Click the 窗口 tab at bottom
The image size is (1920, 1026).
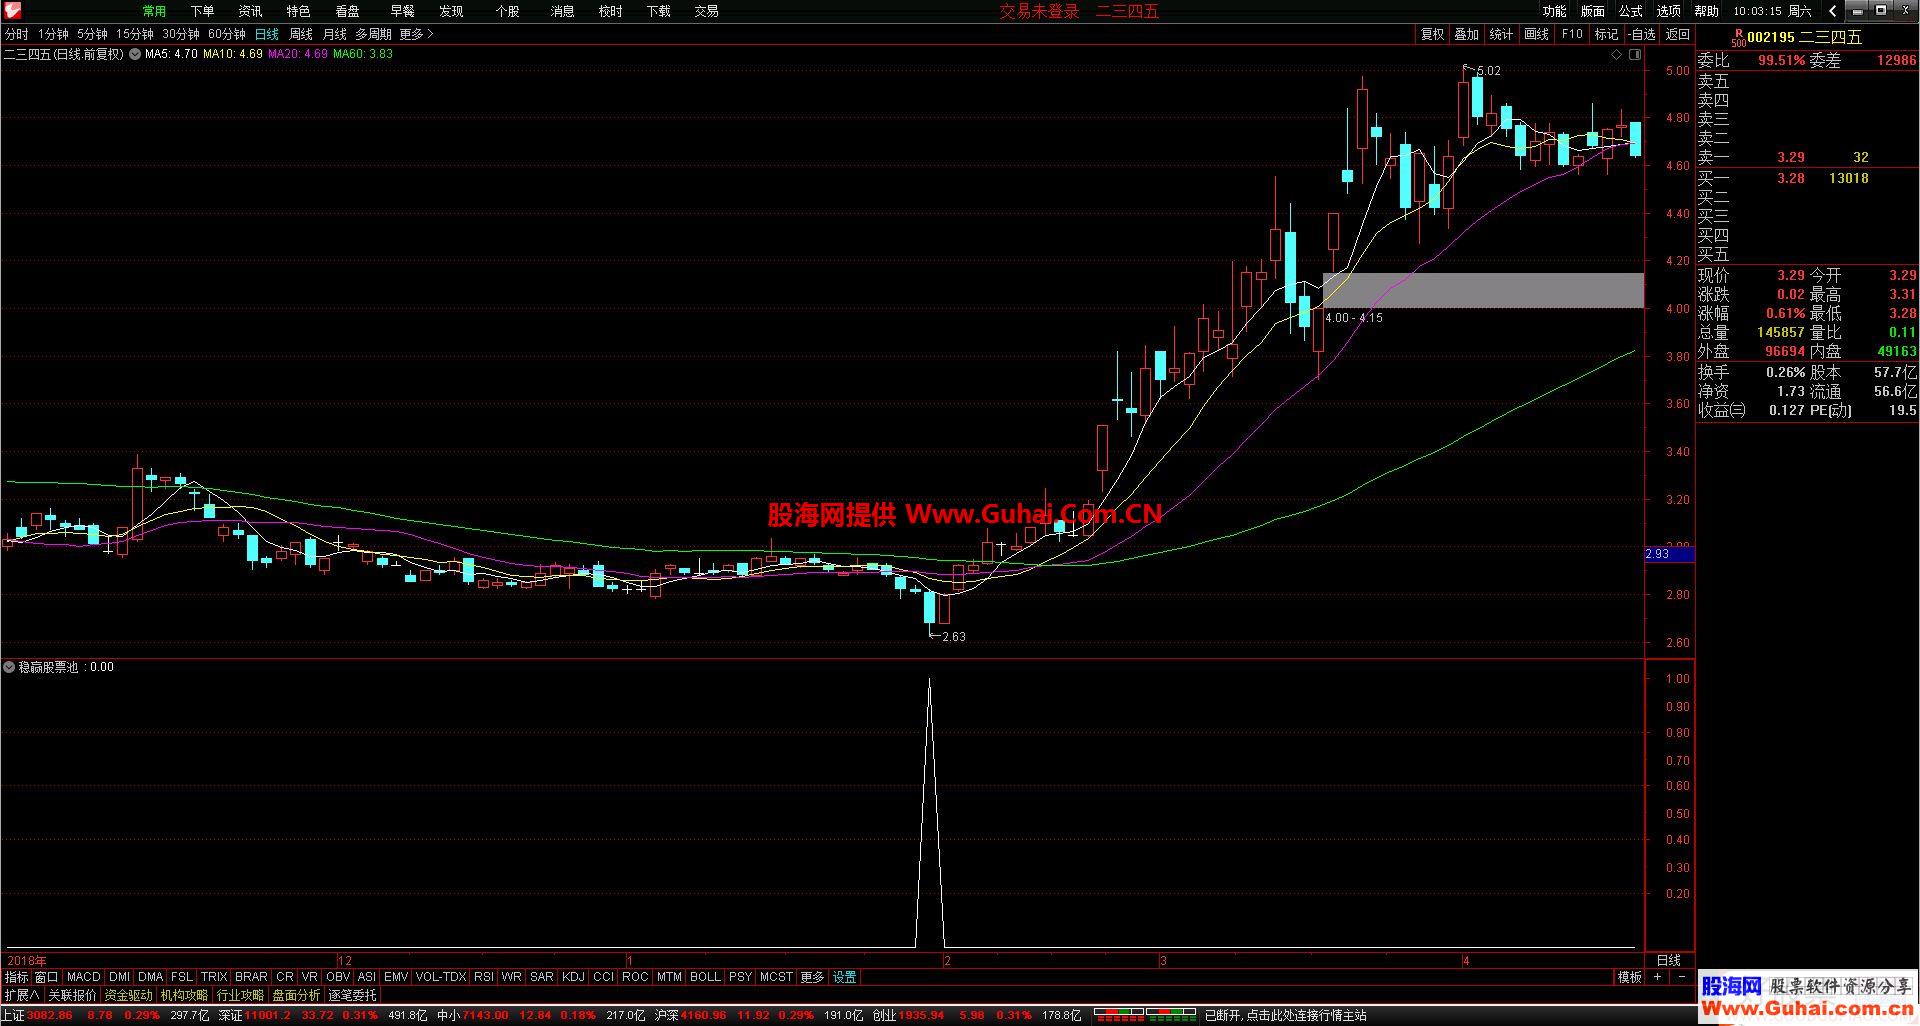(46, 977)
